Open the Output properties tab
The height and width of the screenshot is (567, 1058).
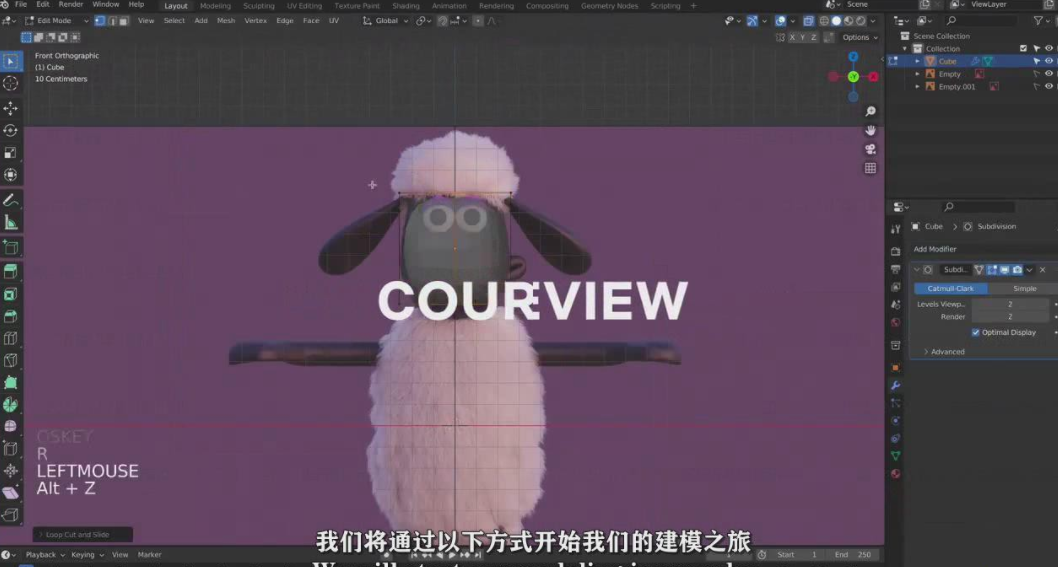(x=895, y=269)
